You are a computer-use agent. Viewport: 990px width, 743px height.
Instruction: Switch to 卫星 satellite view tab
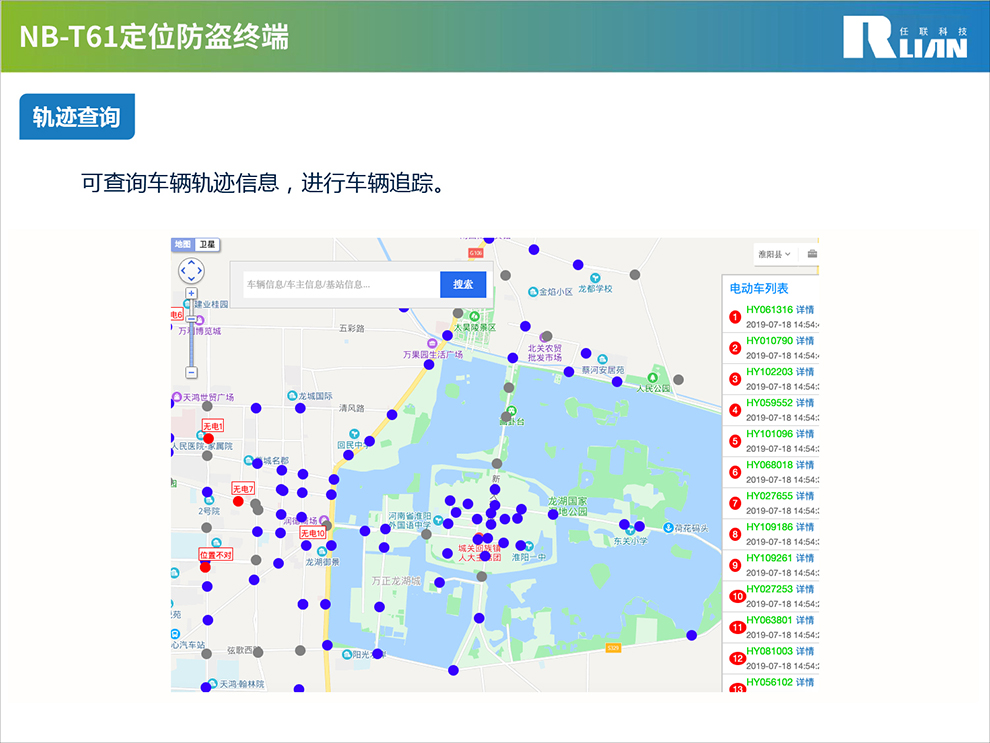pyautogui.click(x=207, y=244)
